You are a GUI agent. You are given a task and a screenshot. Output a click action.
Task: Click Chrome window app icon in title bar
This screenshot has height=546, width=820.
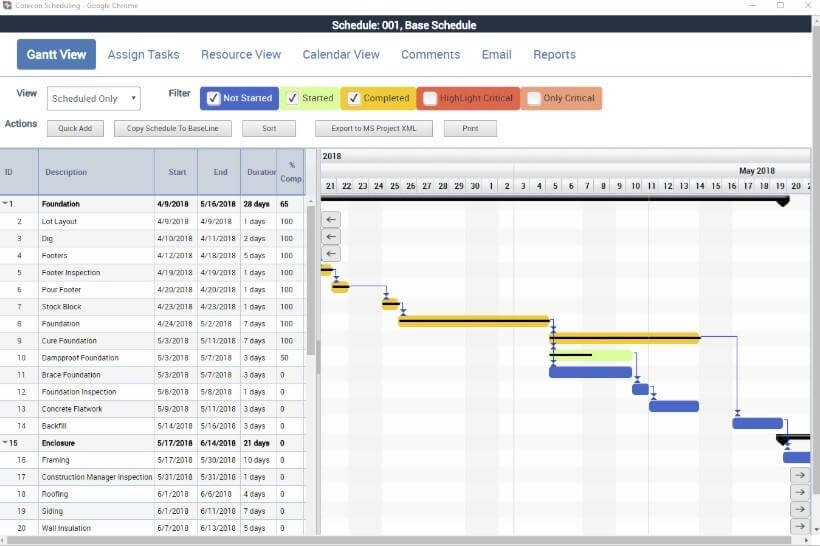pos(7,5)
